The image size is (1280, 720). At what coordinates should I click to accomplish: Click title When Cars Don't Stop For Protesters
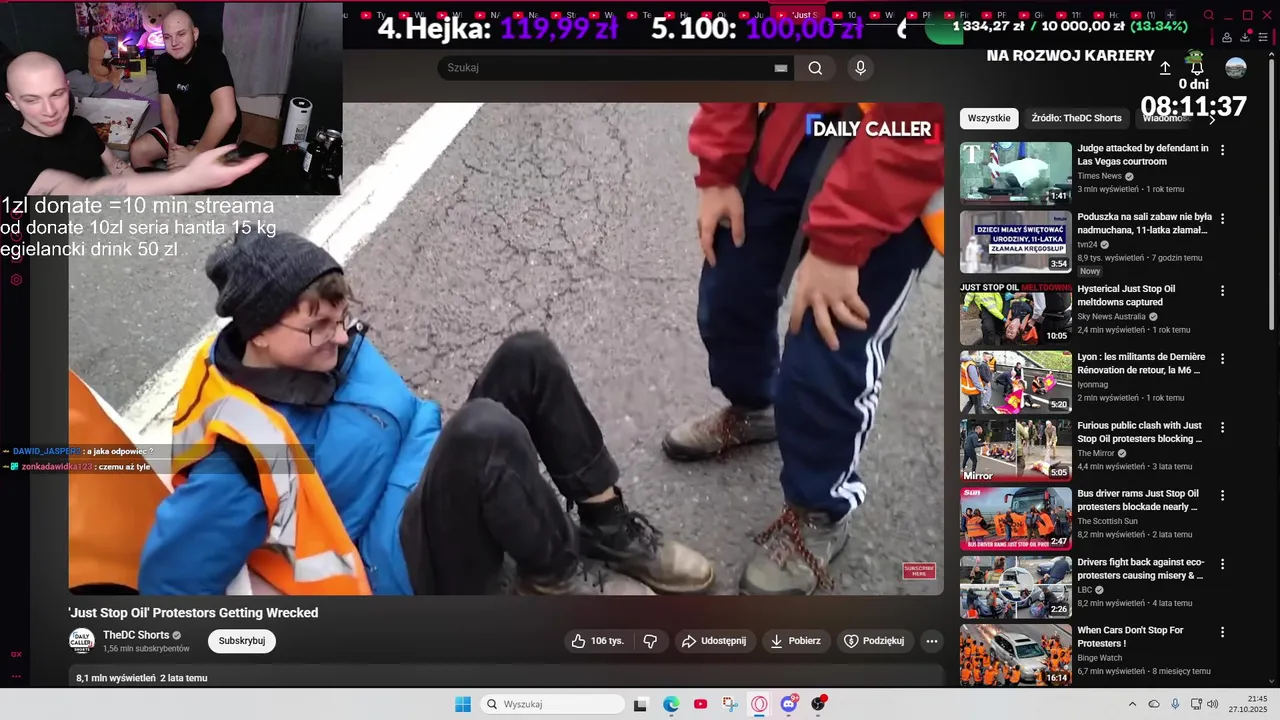pyautogui.click(x=1130, y=637)
